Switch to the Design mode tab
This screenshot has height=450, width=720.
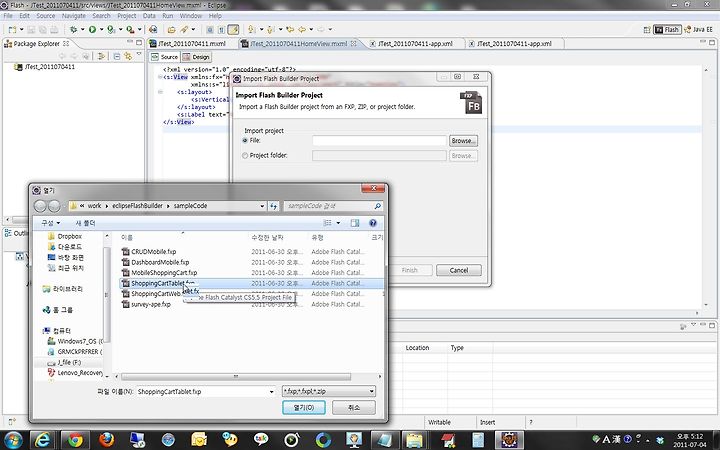click(x=196, y=57)
